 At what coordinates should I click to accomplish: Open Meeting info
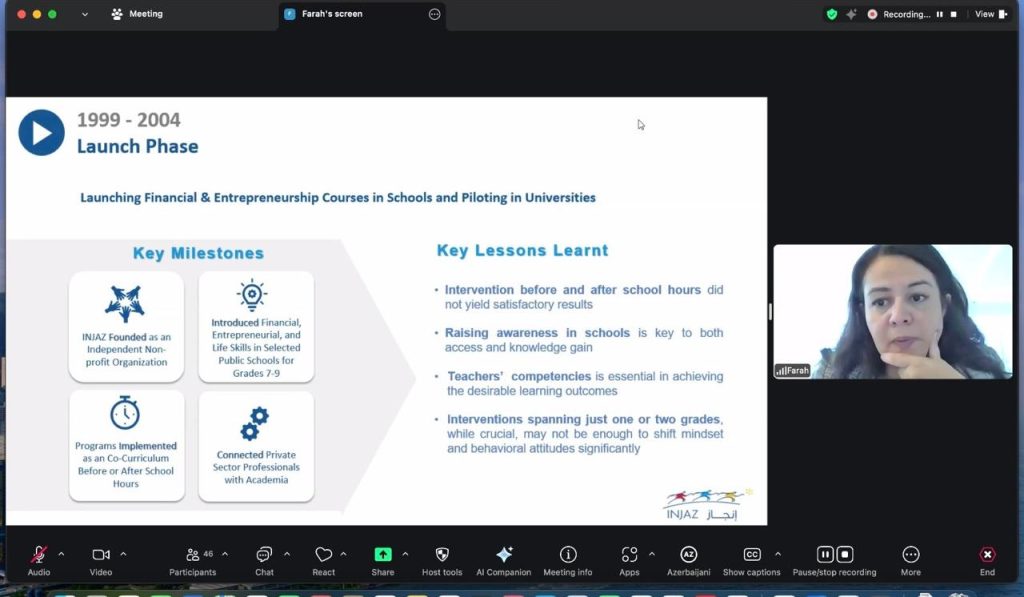tap(568, 555)
